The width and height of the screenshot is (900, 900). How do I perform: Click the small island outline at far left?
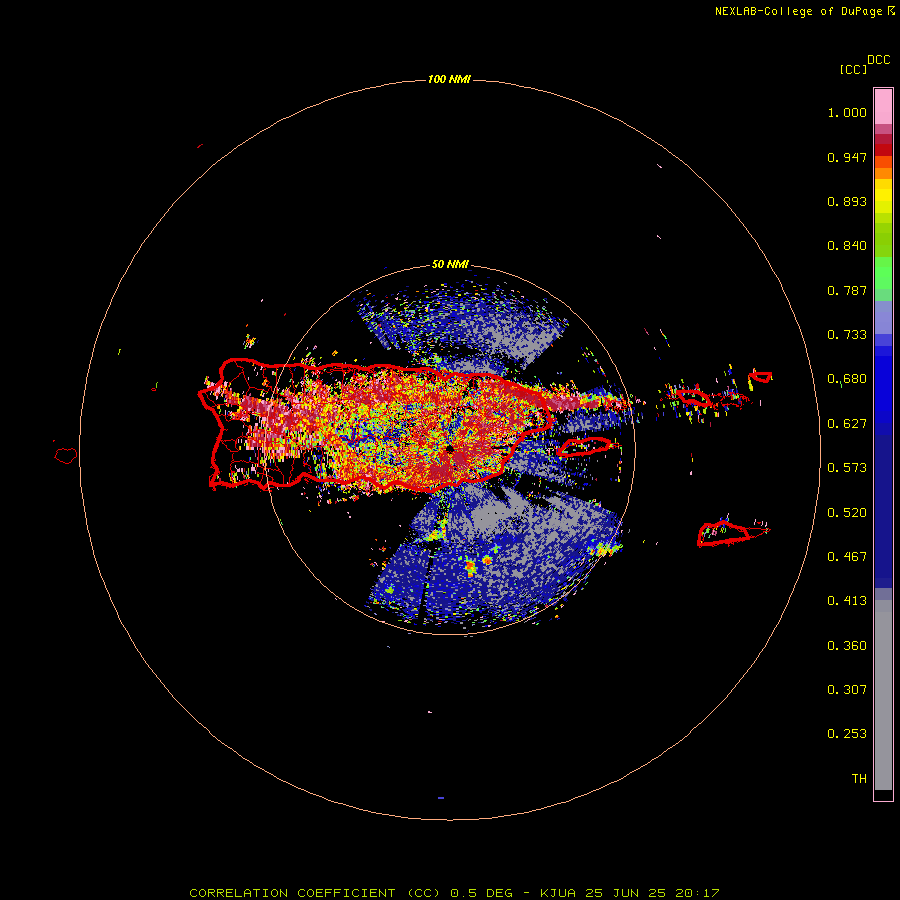(66, 456)
